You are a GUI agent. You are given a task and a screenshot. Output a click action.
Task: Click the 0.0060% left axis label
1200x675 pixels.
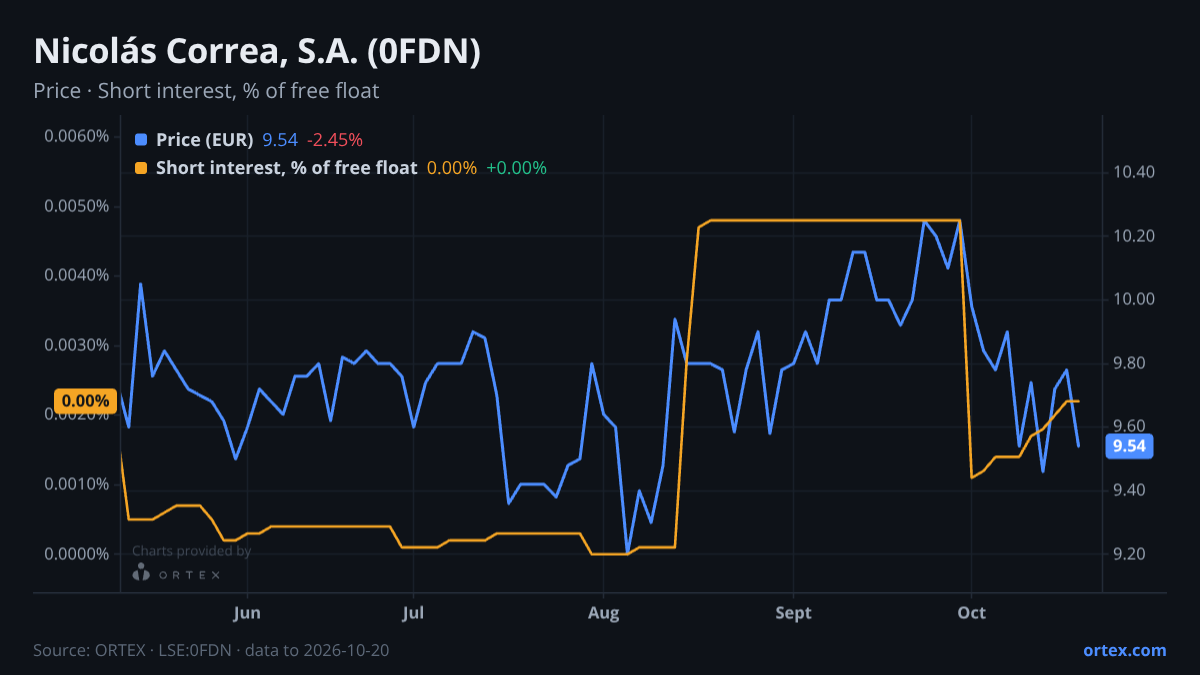(77, 136)
